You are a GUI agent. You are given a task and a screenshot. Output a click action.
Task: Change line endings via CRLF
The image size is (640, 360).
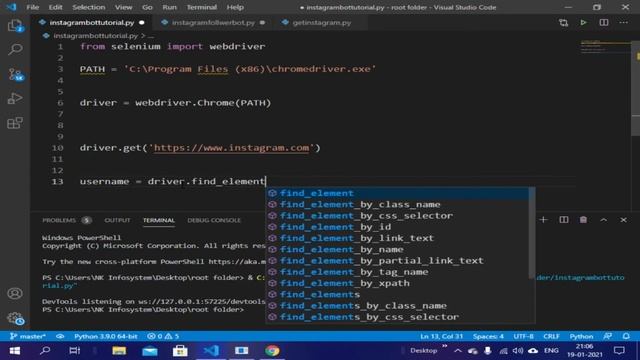click(551, 336)
